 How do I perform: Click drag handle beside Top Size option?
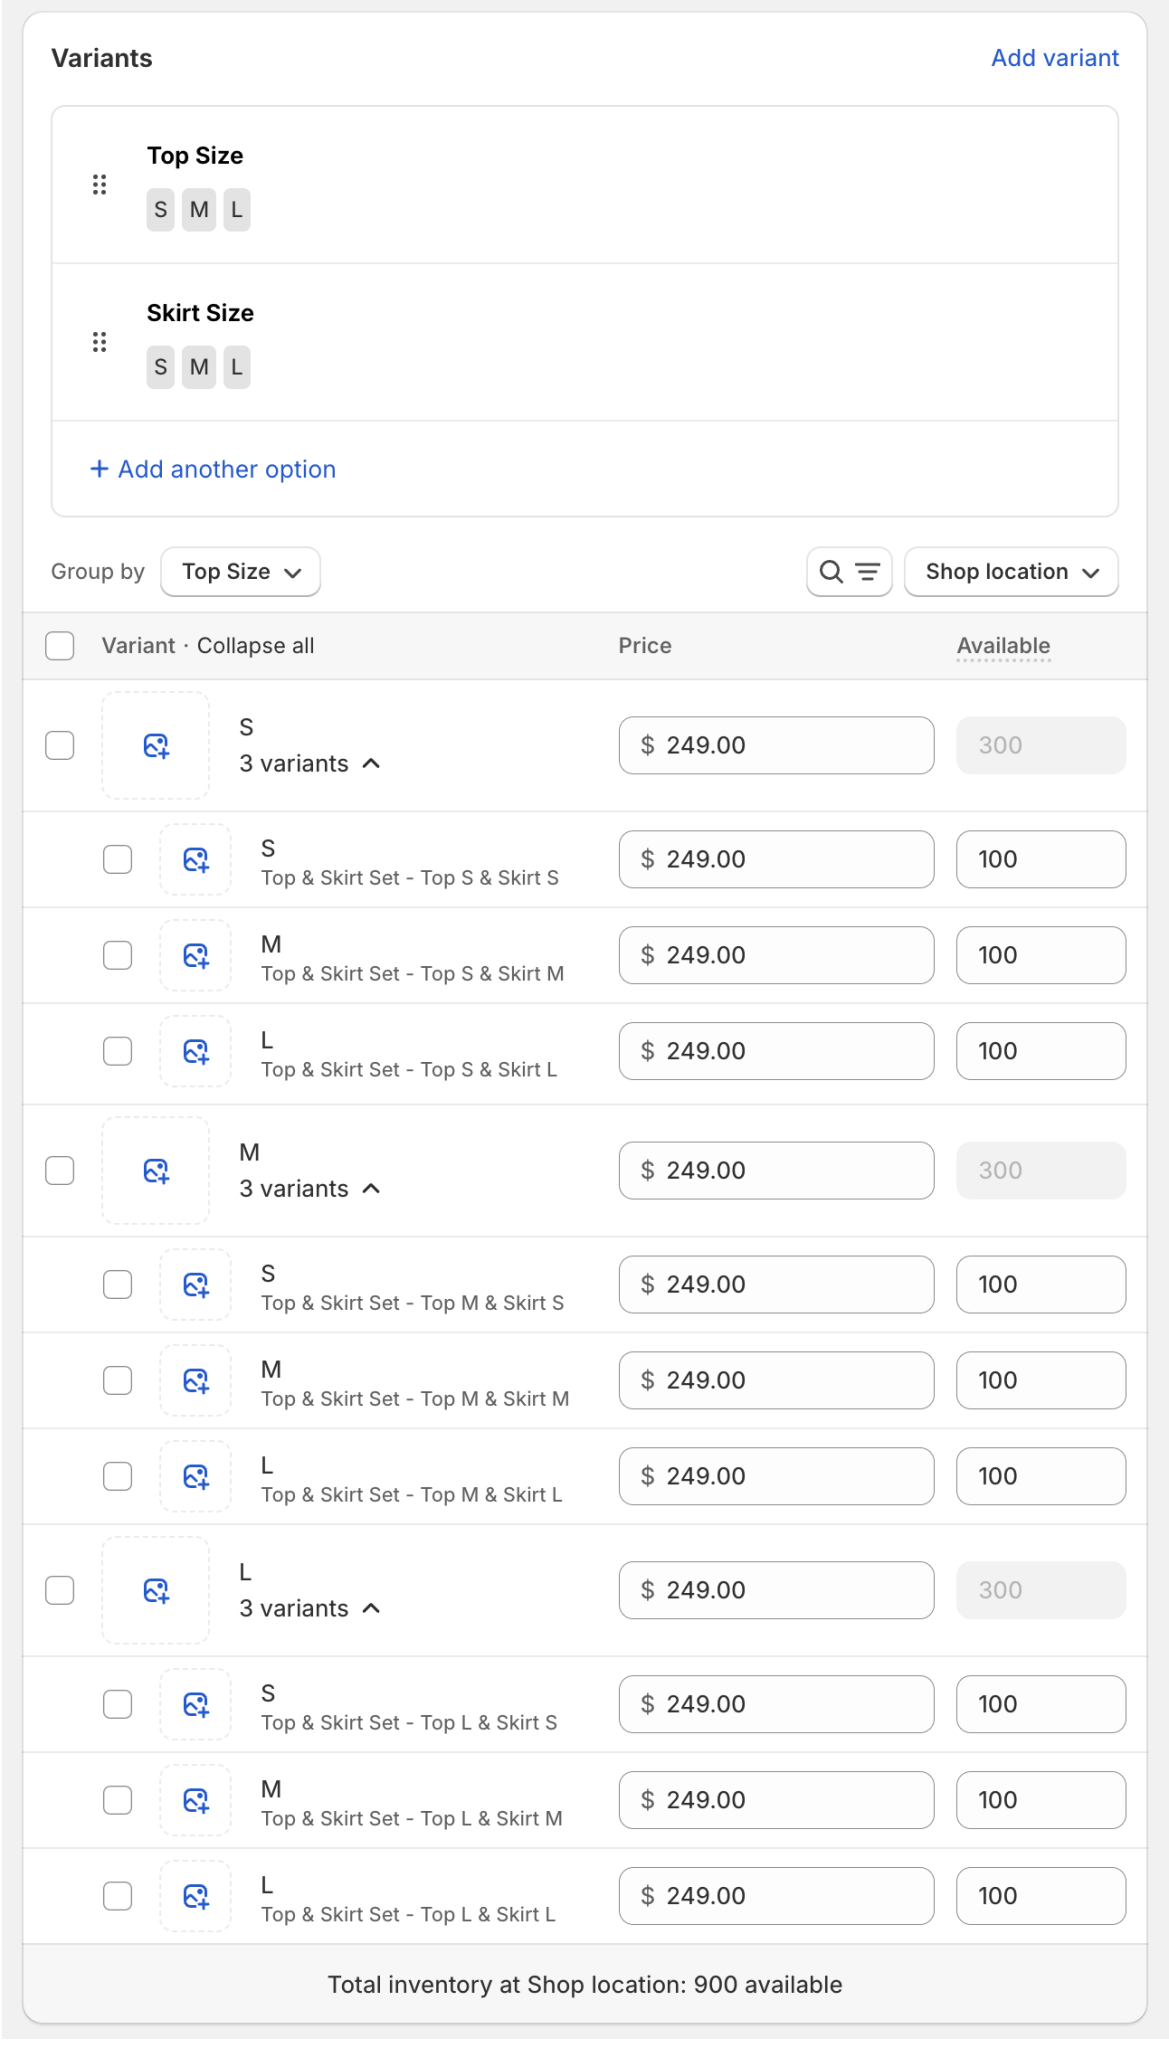[x=99, y=185]
